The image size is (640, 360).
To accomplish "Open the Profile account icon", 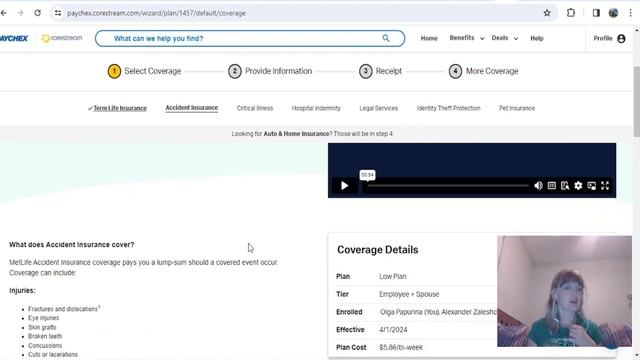I will pos(621,38).
